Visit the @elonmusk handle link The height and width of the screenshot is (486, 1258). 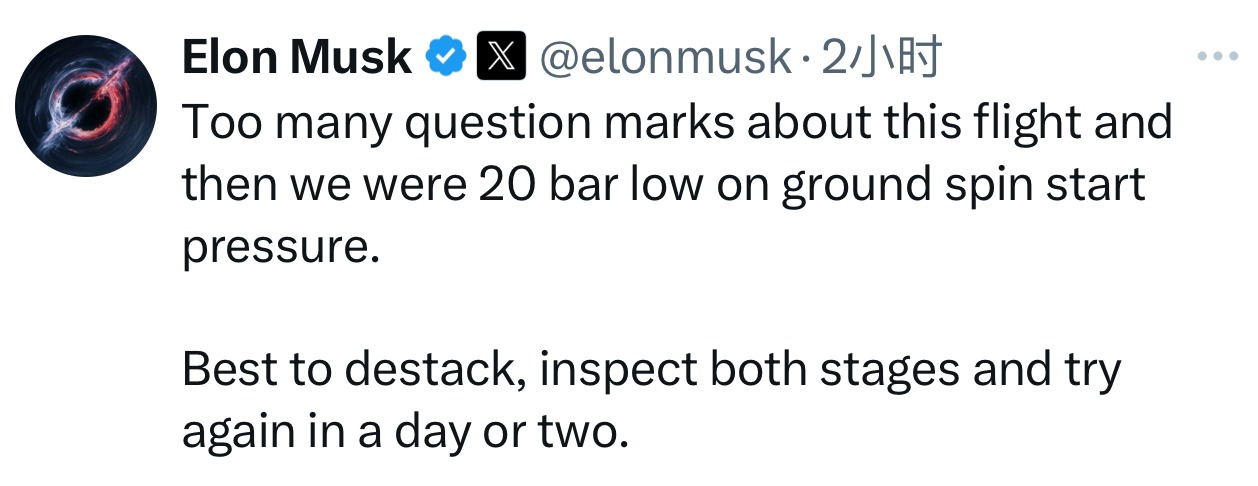coord(666,59)
